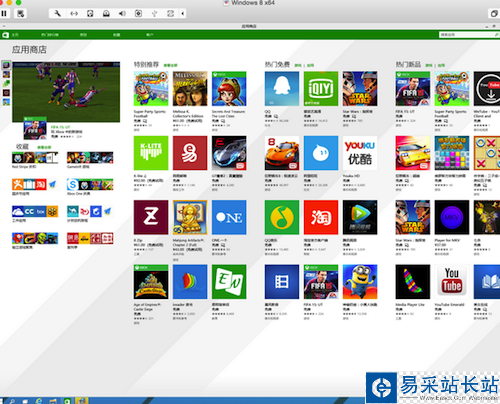This screenshot has width=500, height=404.
Task: Open the Red Stripe collection
Action: [35, 157]
